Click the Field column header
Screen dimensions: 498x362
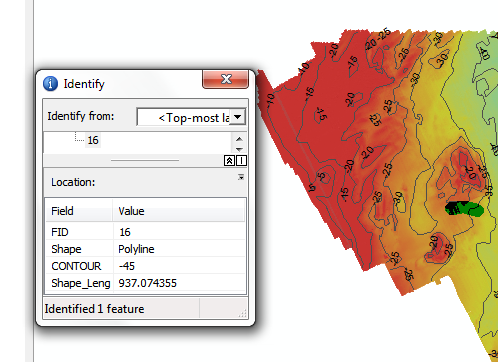tap(79, 211)
